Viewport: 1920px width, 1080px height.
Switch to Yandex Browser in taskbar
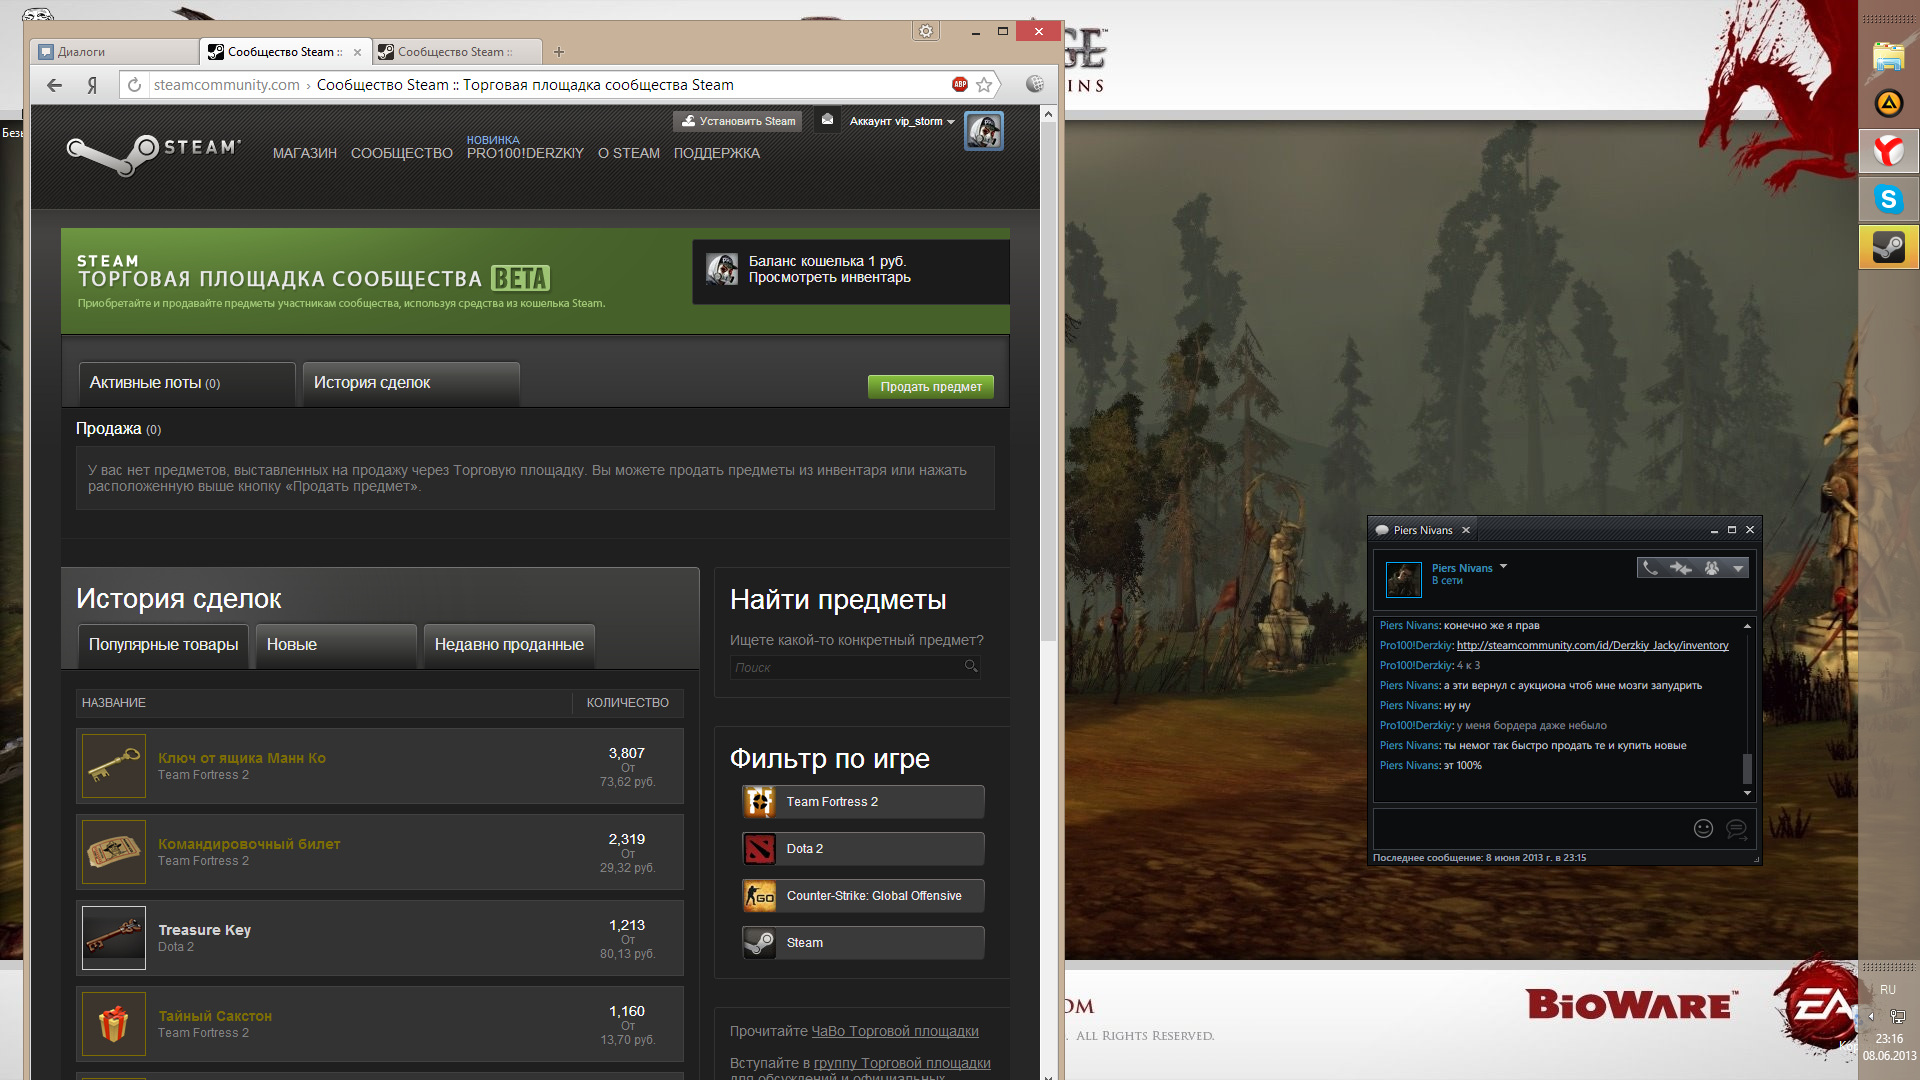pos(1888,151)
